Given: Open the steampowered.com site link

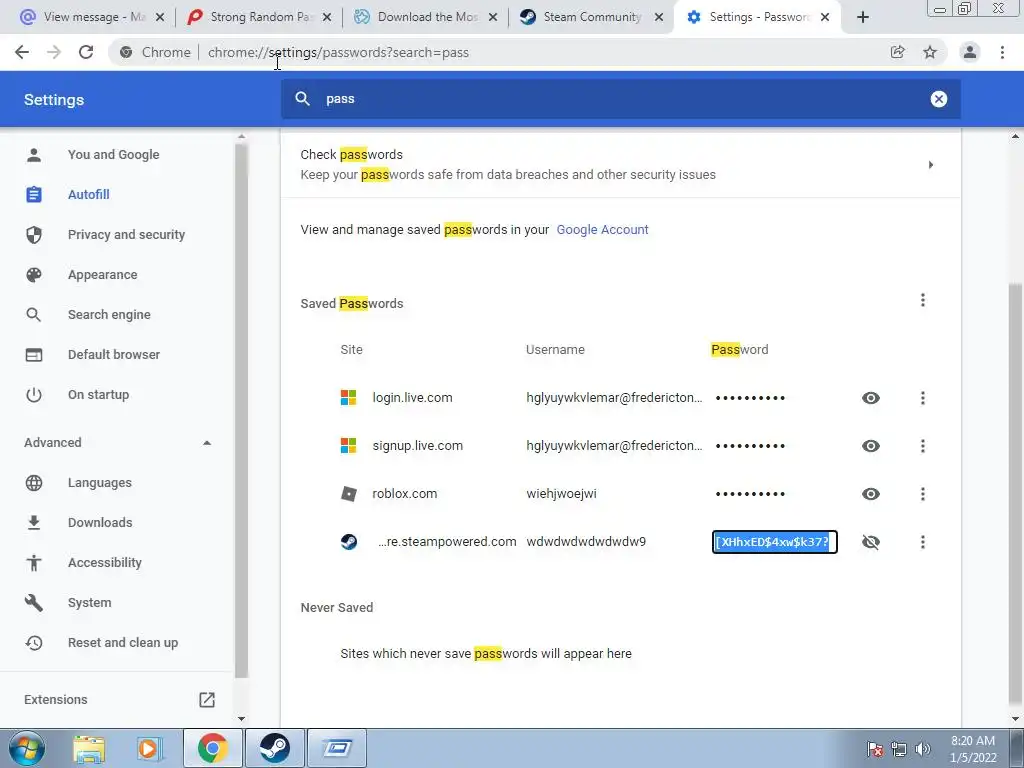Looking at the screenshot, I should (447, 542).
